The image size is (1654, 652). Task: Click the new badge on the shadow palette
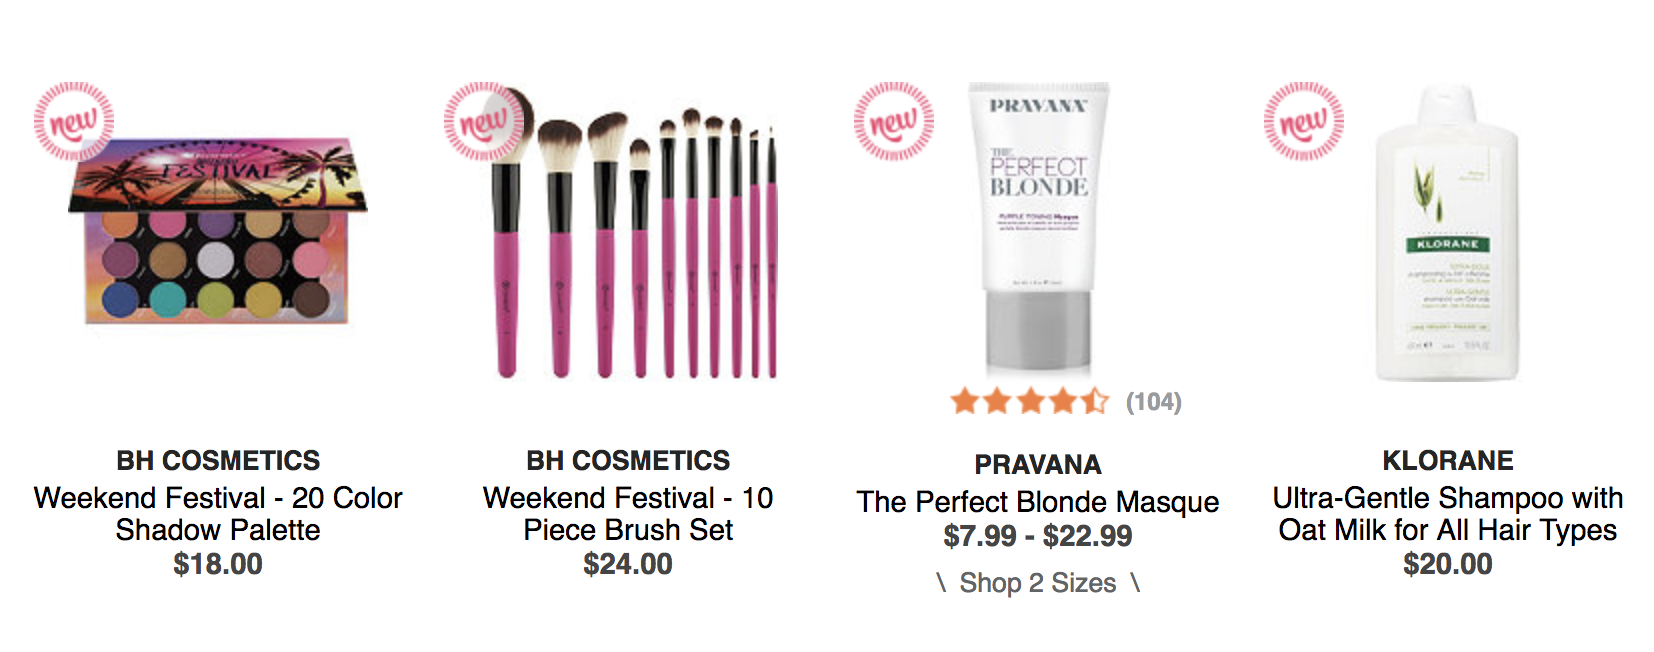(74, 122)
